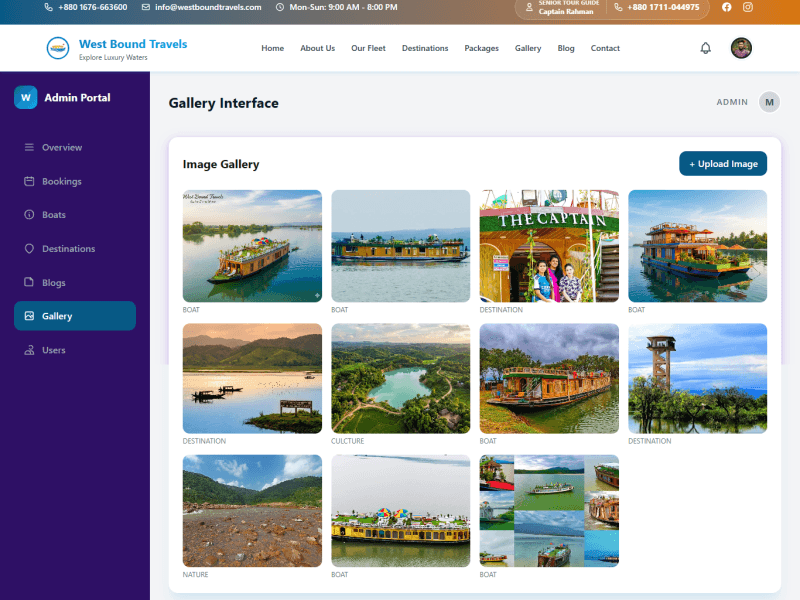Click the Admin Portal W badge

[26, 98]
